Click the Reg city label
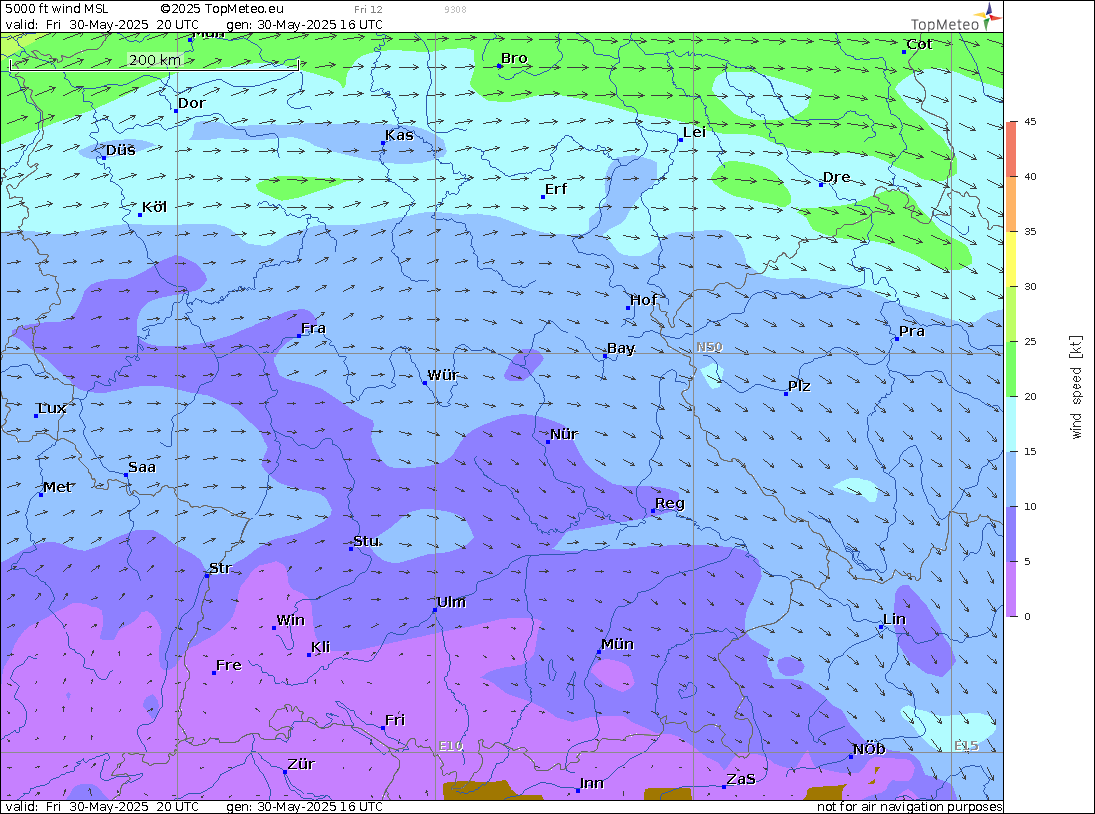1095x814 pixels. pos(670,504)
